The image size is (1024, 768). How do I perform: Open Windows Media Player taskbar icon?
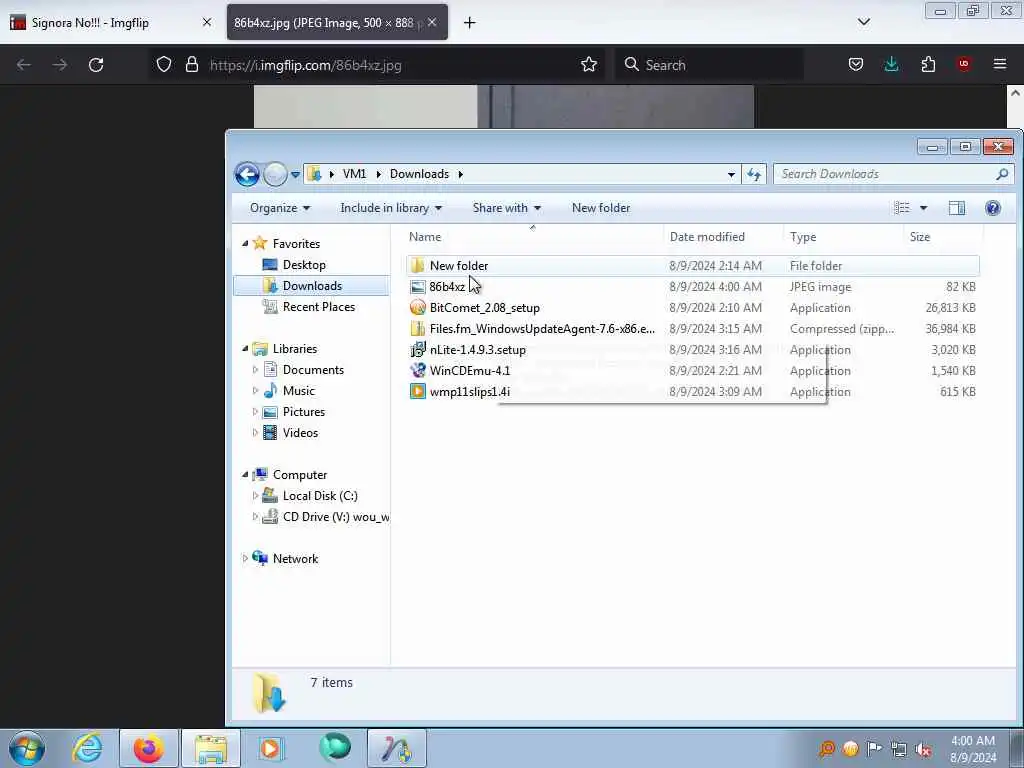click(270, 748)
